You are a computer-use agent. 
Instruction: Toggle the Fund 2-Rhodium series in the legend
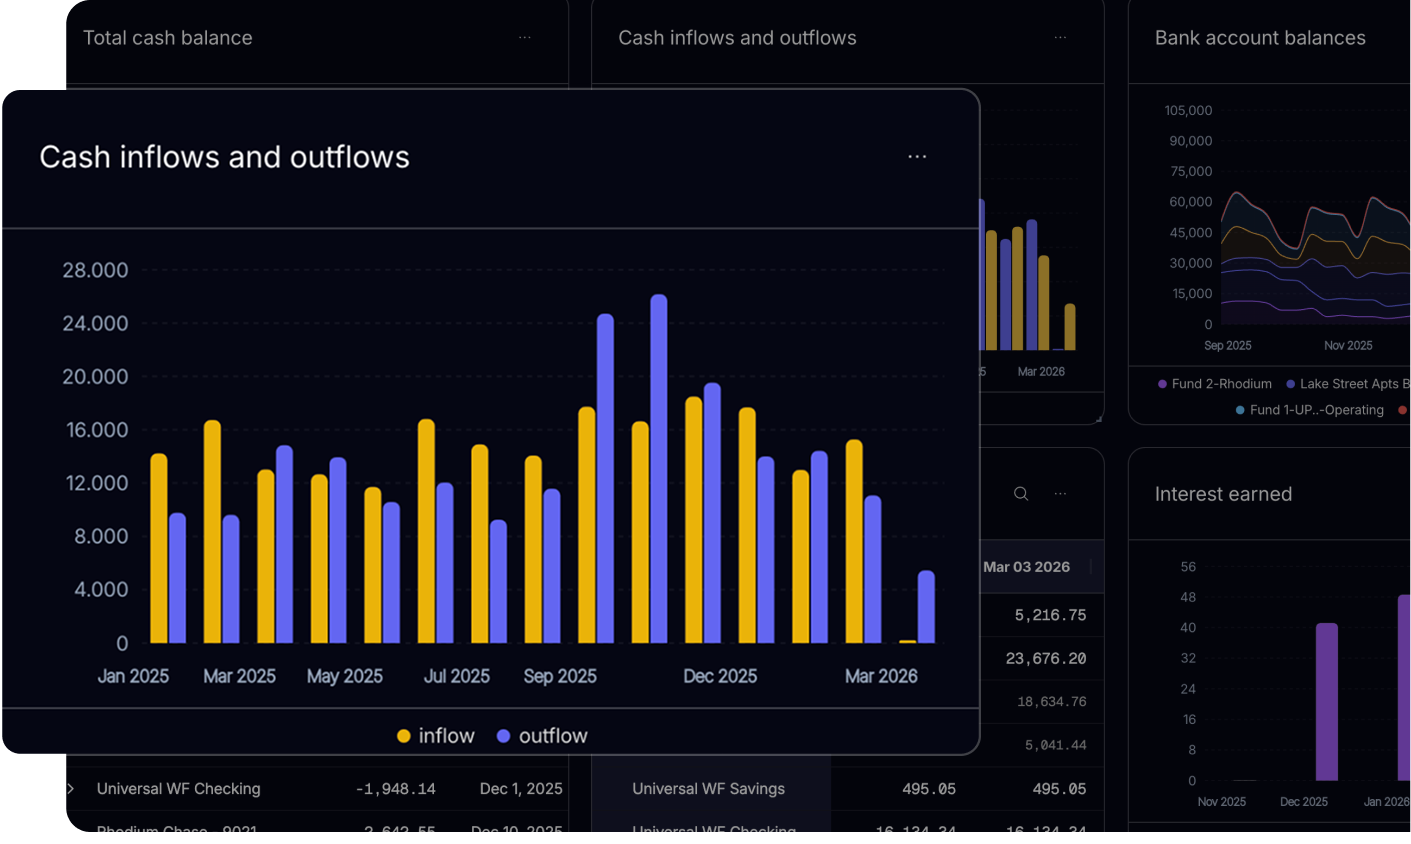pyautogui.click(x=1221, y=384)
